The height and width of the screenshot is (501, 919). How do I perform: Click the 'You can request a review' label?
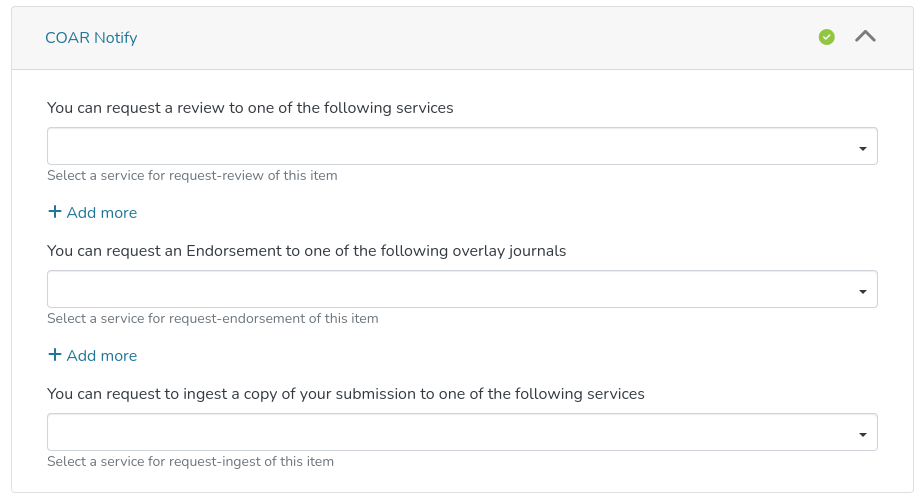[250, 108]
